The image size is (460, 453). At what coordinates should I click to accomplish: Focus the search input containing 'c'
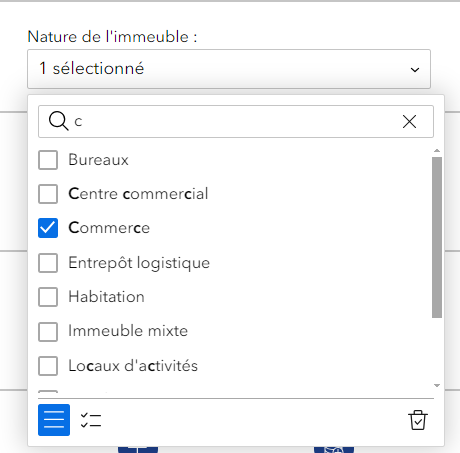(x=236, y=121)
